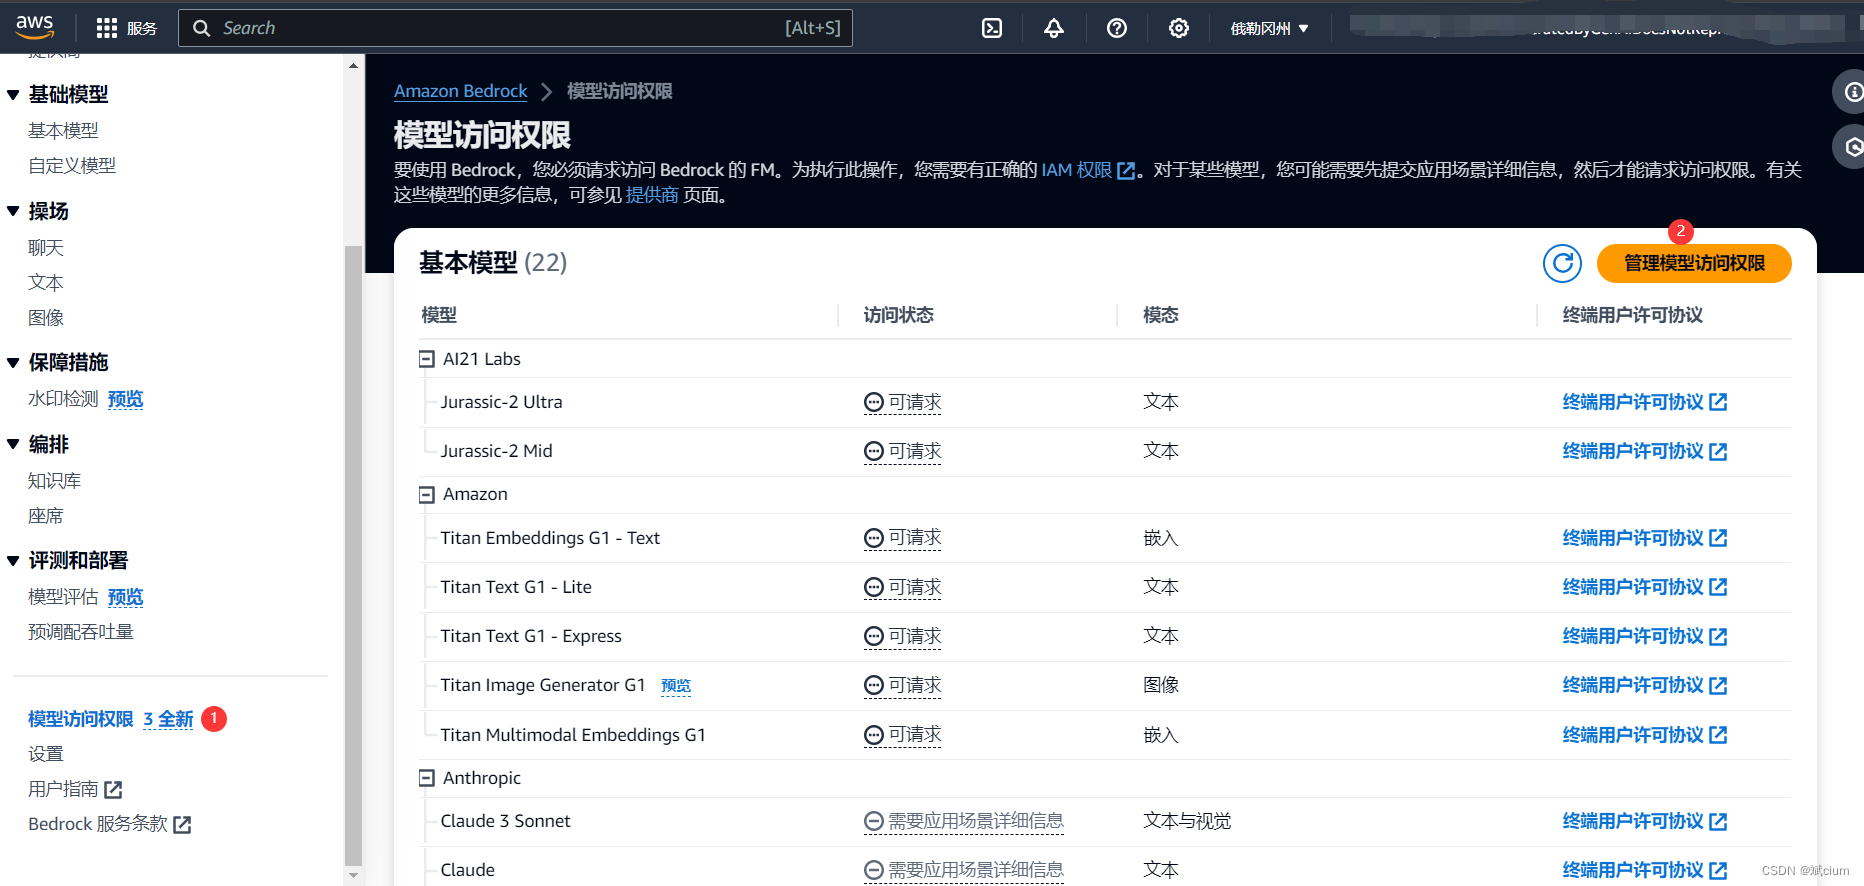Click the status icon for Jurassic-2 Ultra

tap(874, 403)
